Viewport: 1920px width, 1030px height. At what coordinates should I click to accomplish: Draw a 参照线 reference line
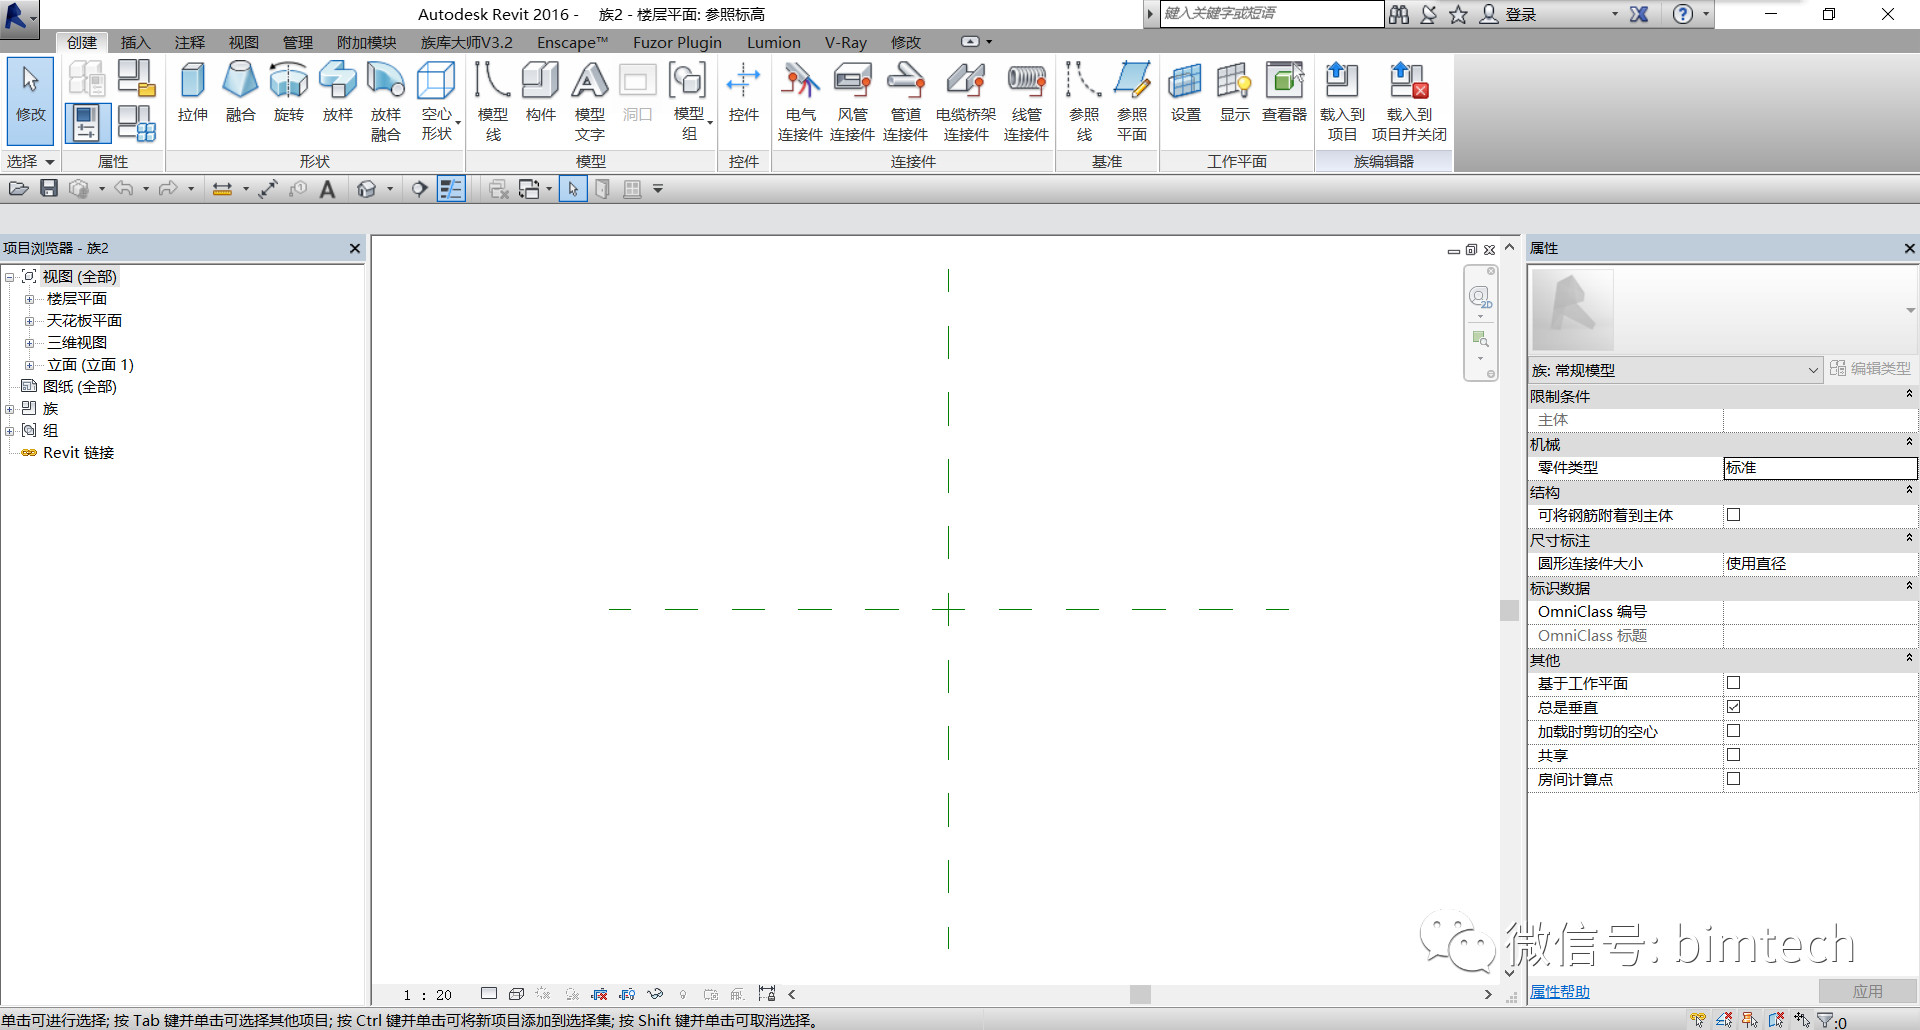click(1084, 101)
